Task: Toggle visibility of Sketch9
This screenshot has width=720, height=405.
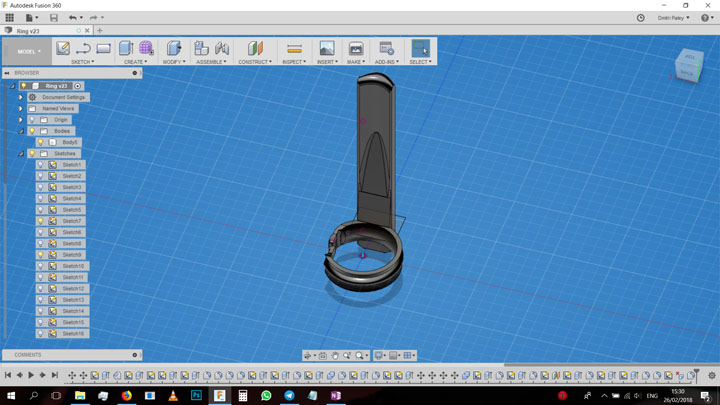Action: [40, 255]
